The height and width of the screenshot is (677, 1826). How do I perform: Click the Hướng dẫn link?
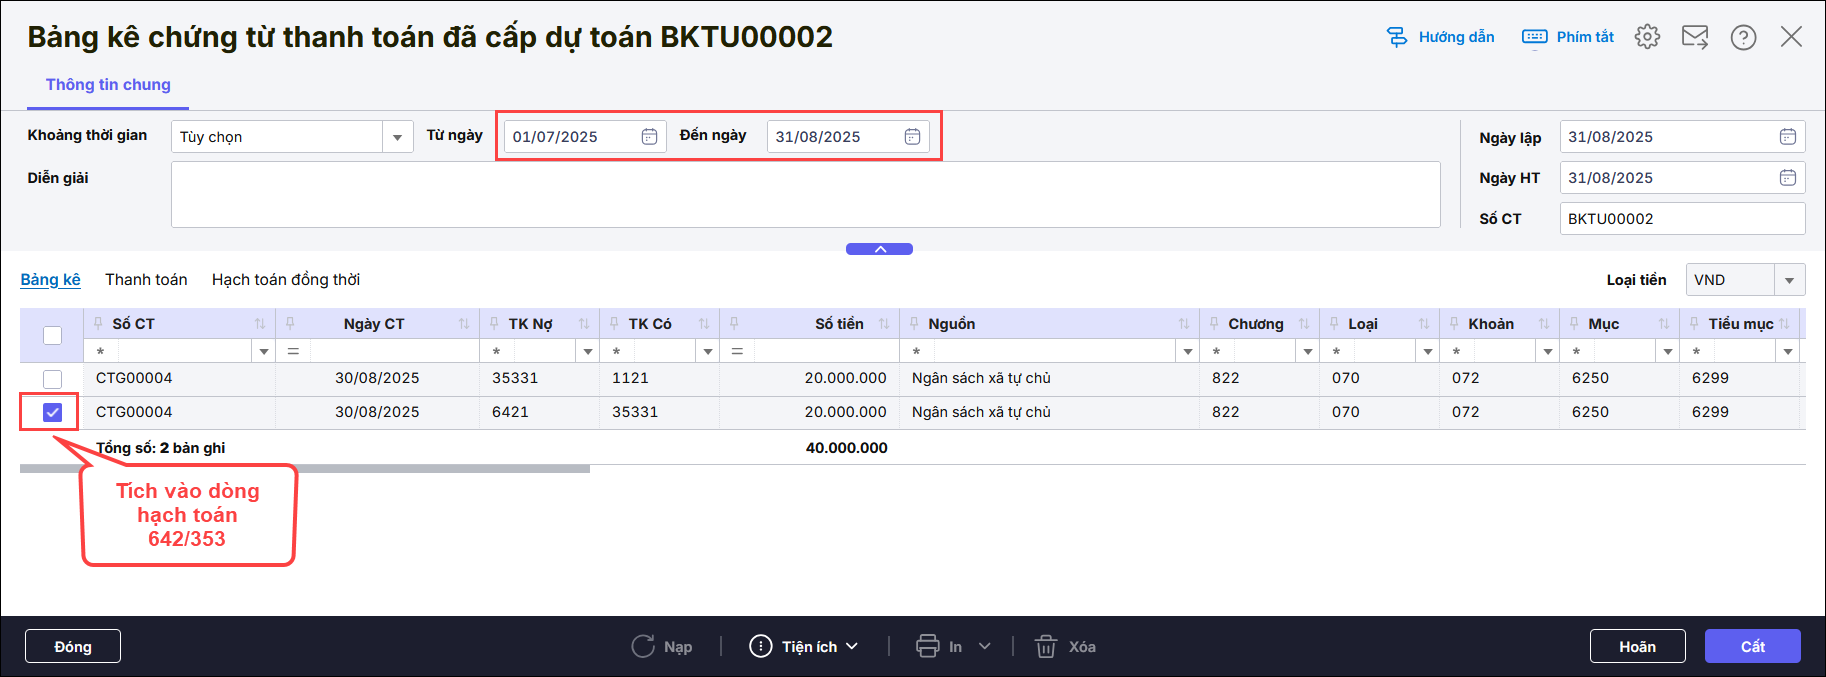(x=1441, y=37)
